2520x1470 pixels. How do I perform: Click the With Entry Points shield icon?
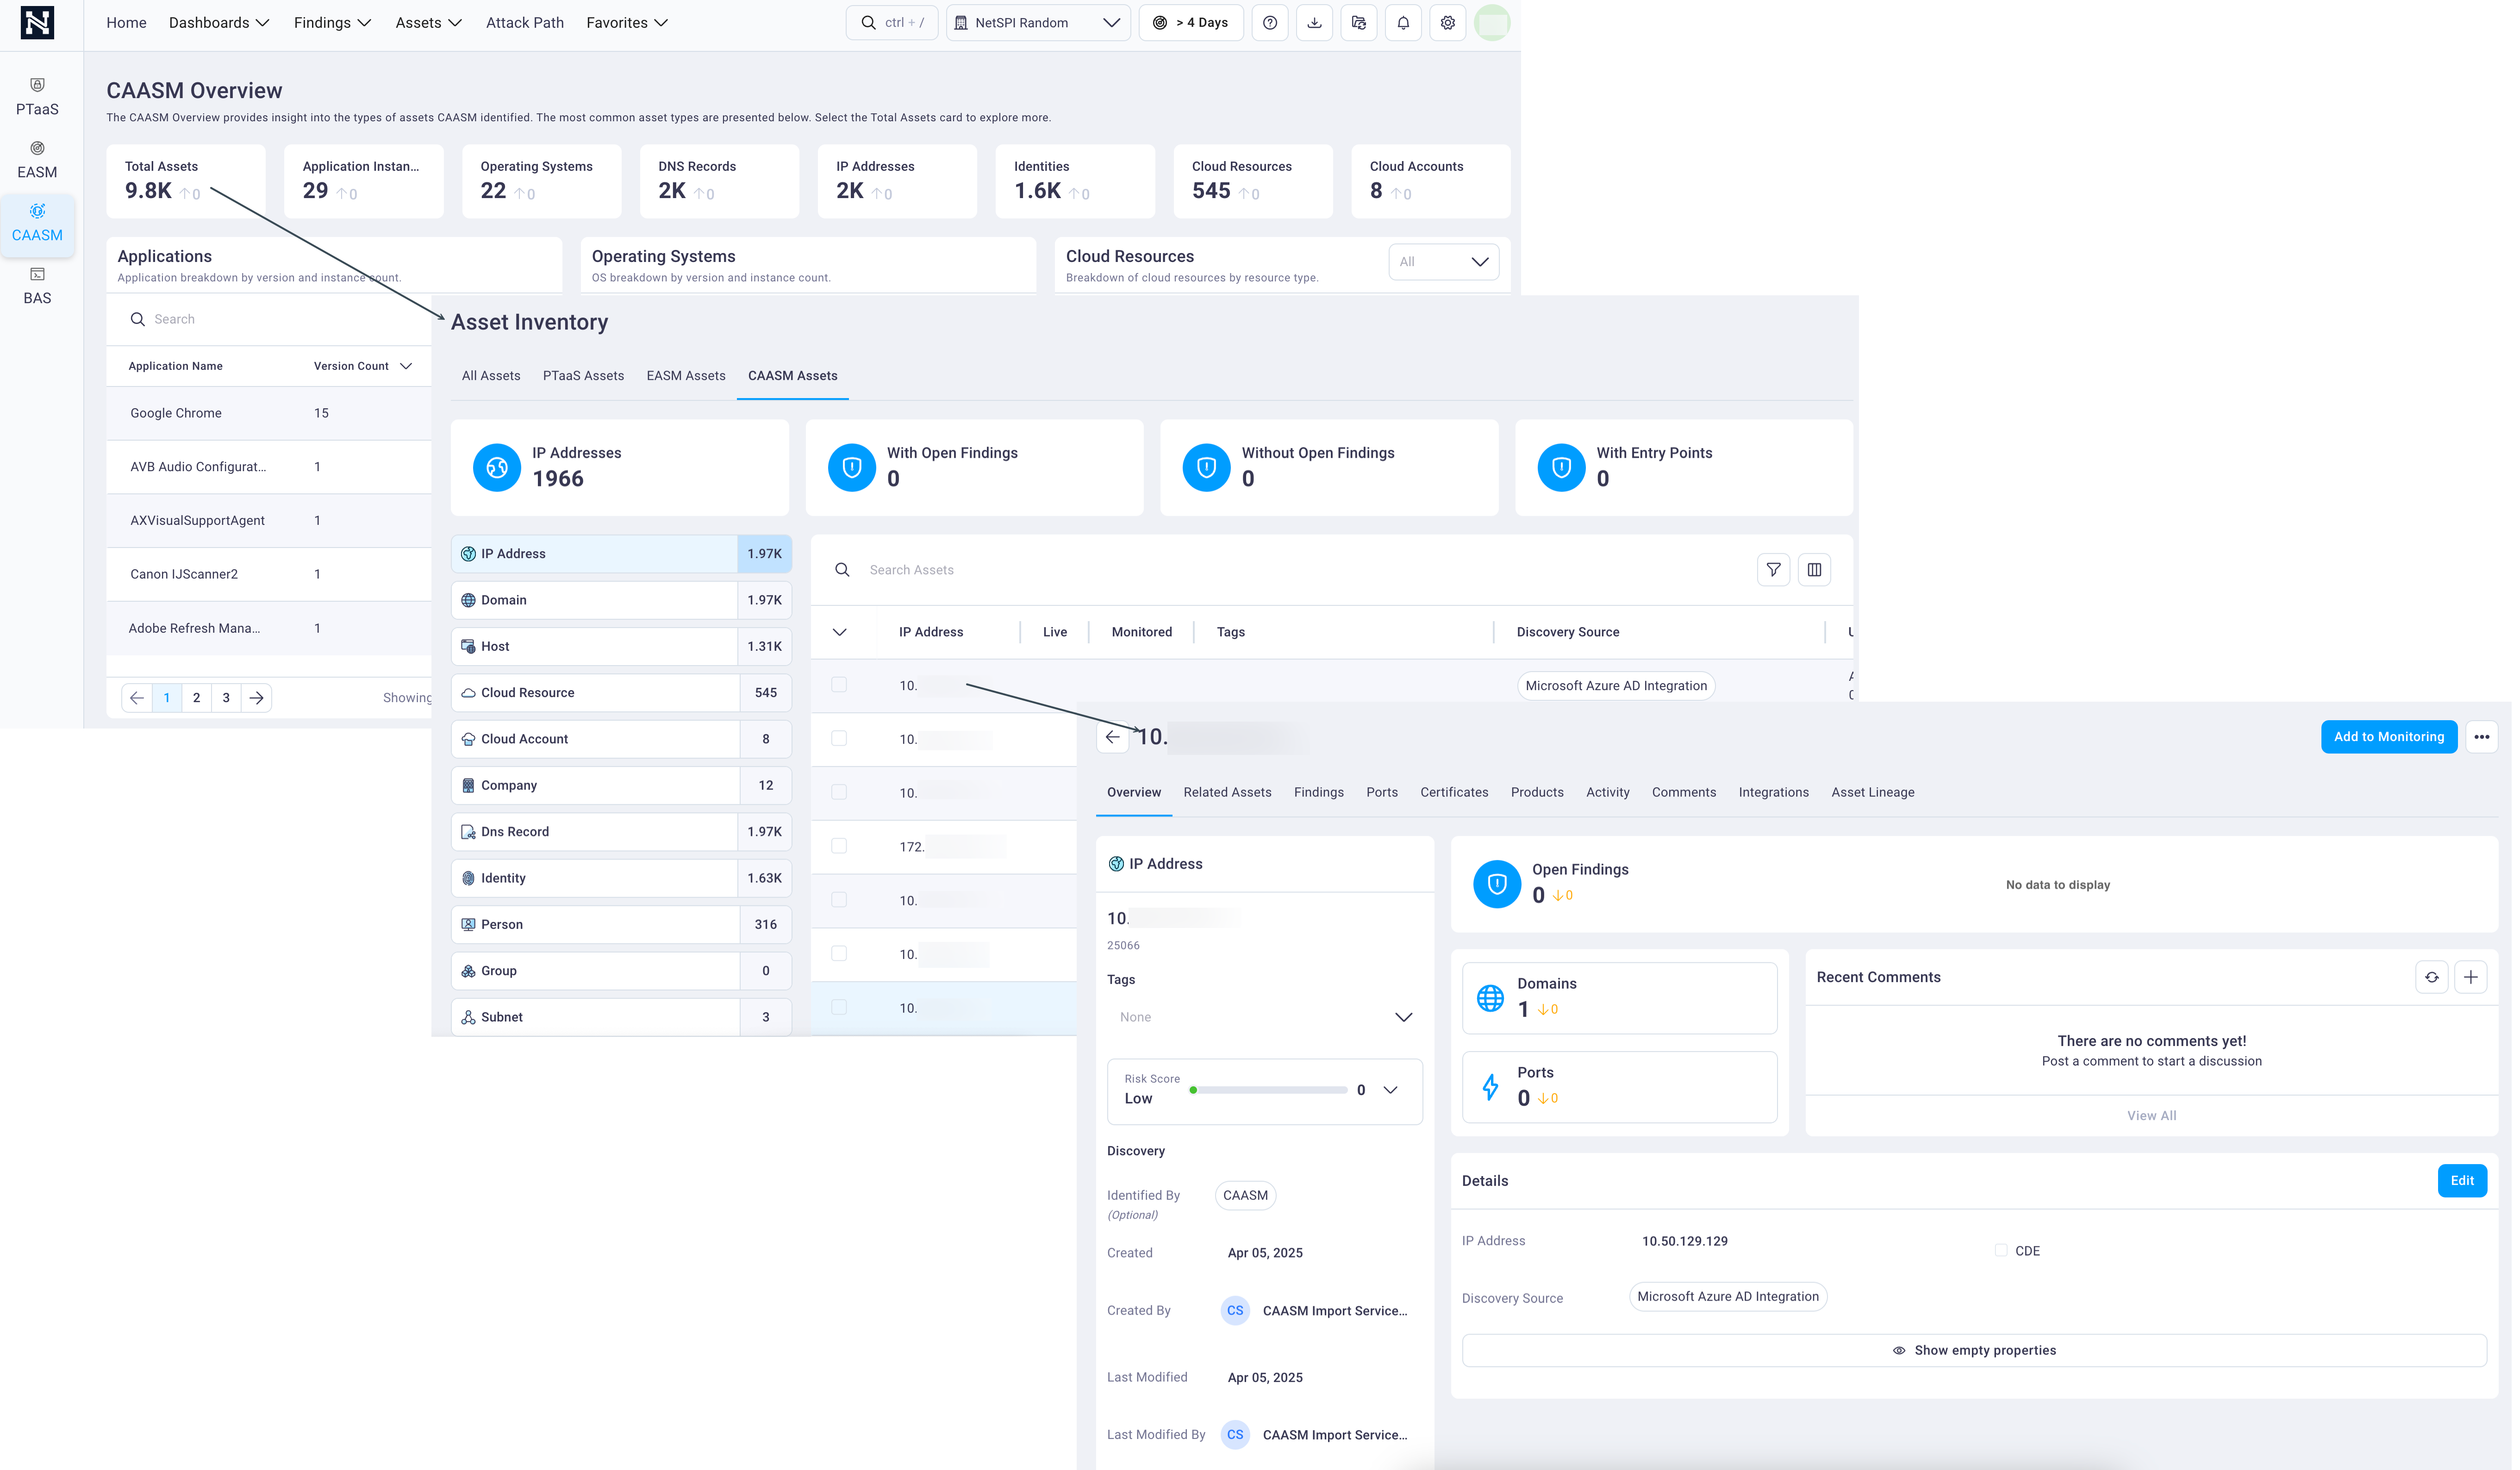tap(1561, 467)
